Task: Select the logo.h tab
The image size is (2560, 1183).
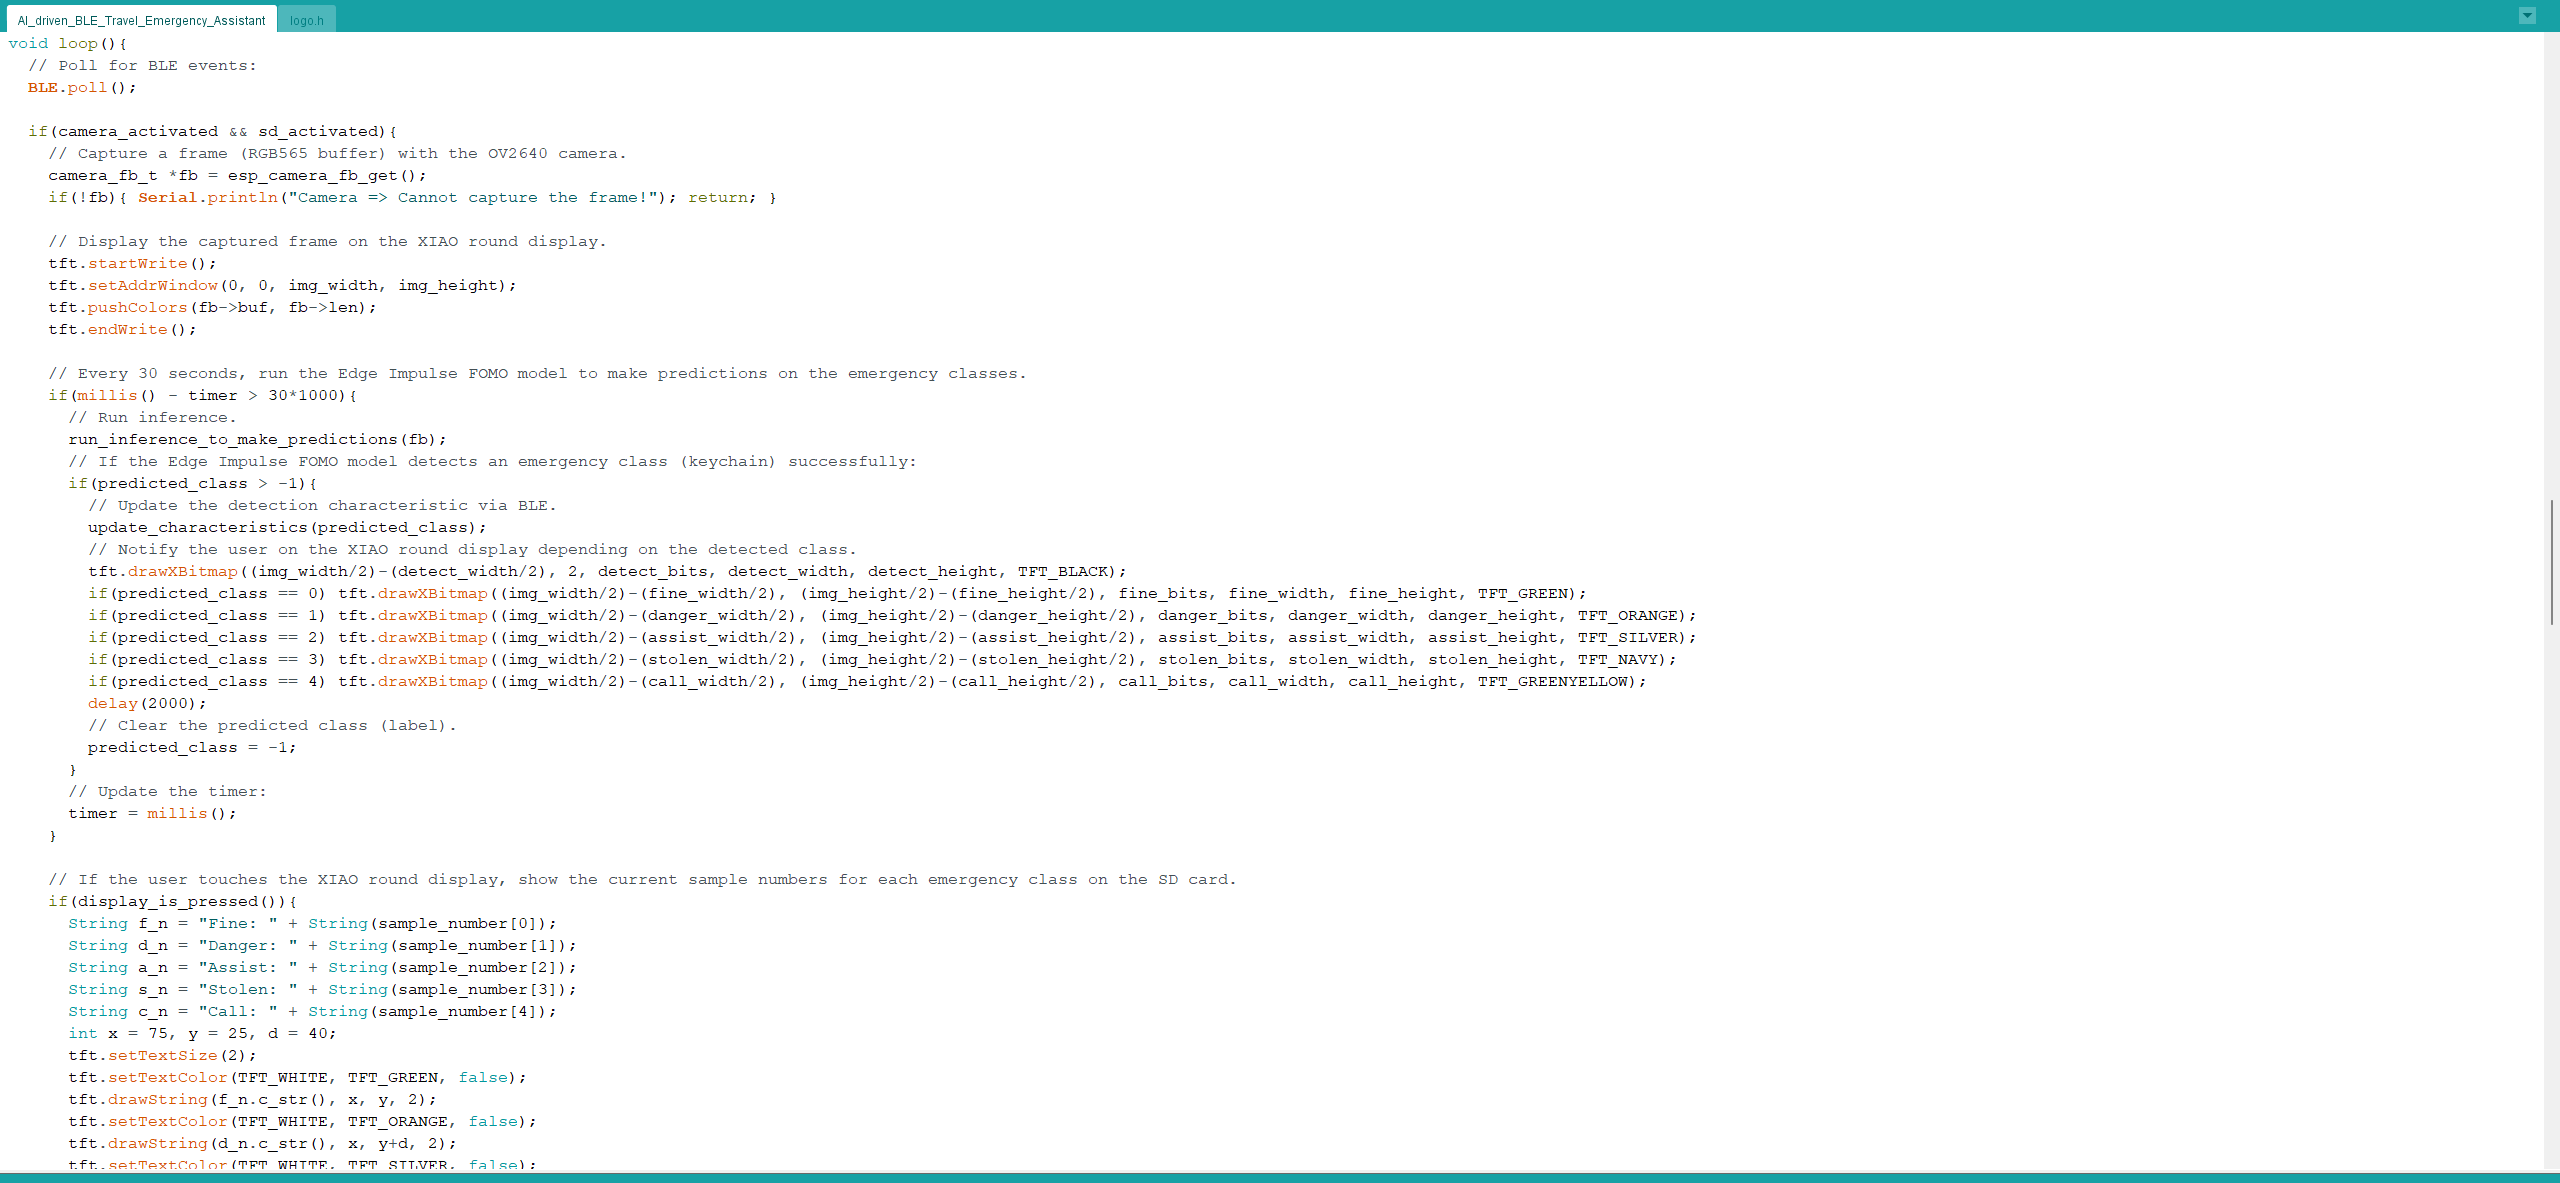Action: tap(305, 20)
